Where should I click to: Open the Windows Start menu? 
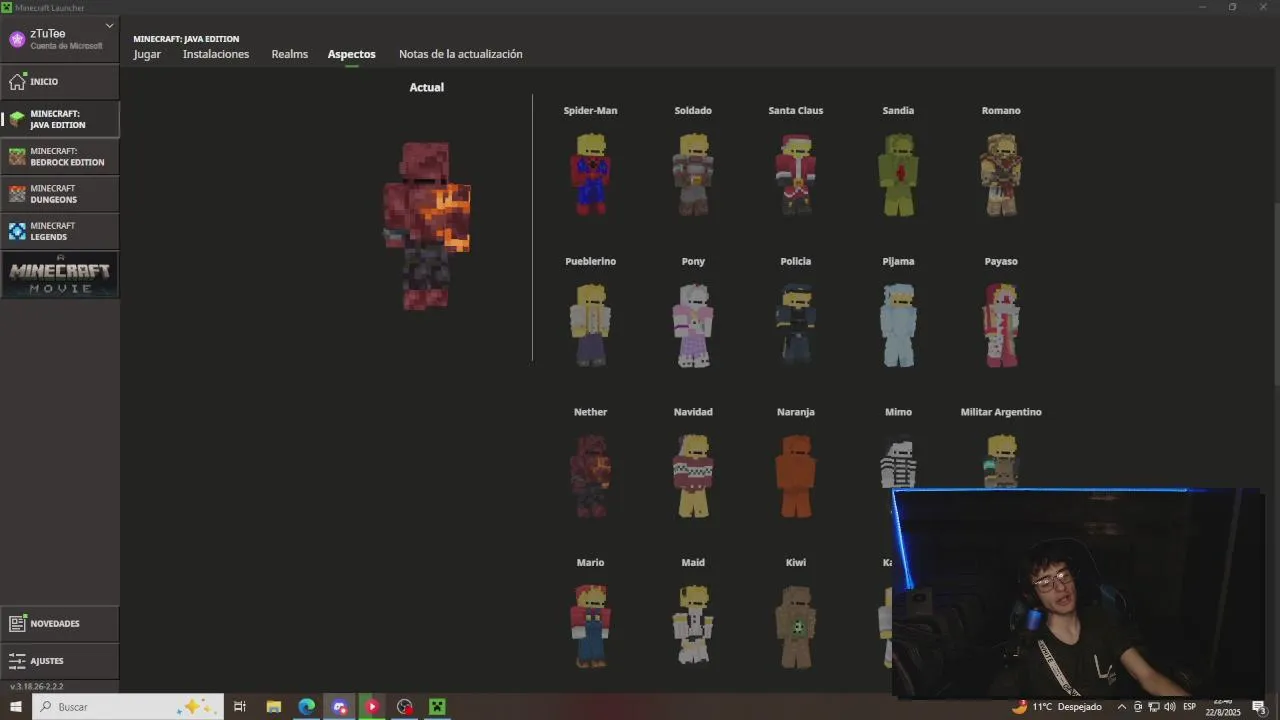(16, 707)
